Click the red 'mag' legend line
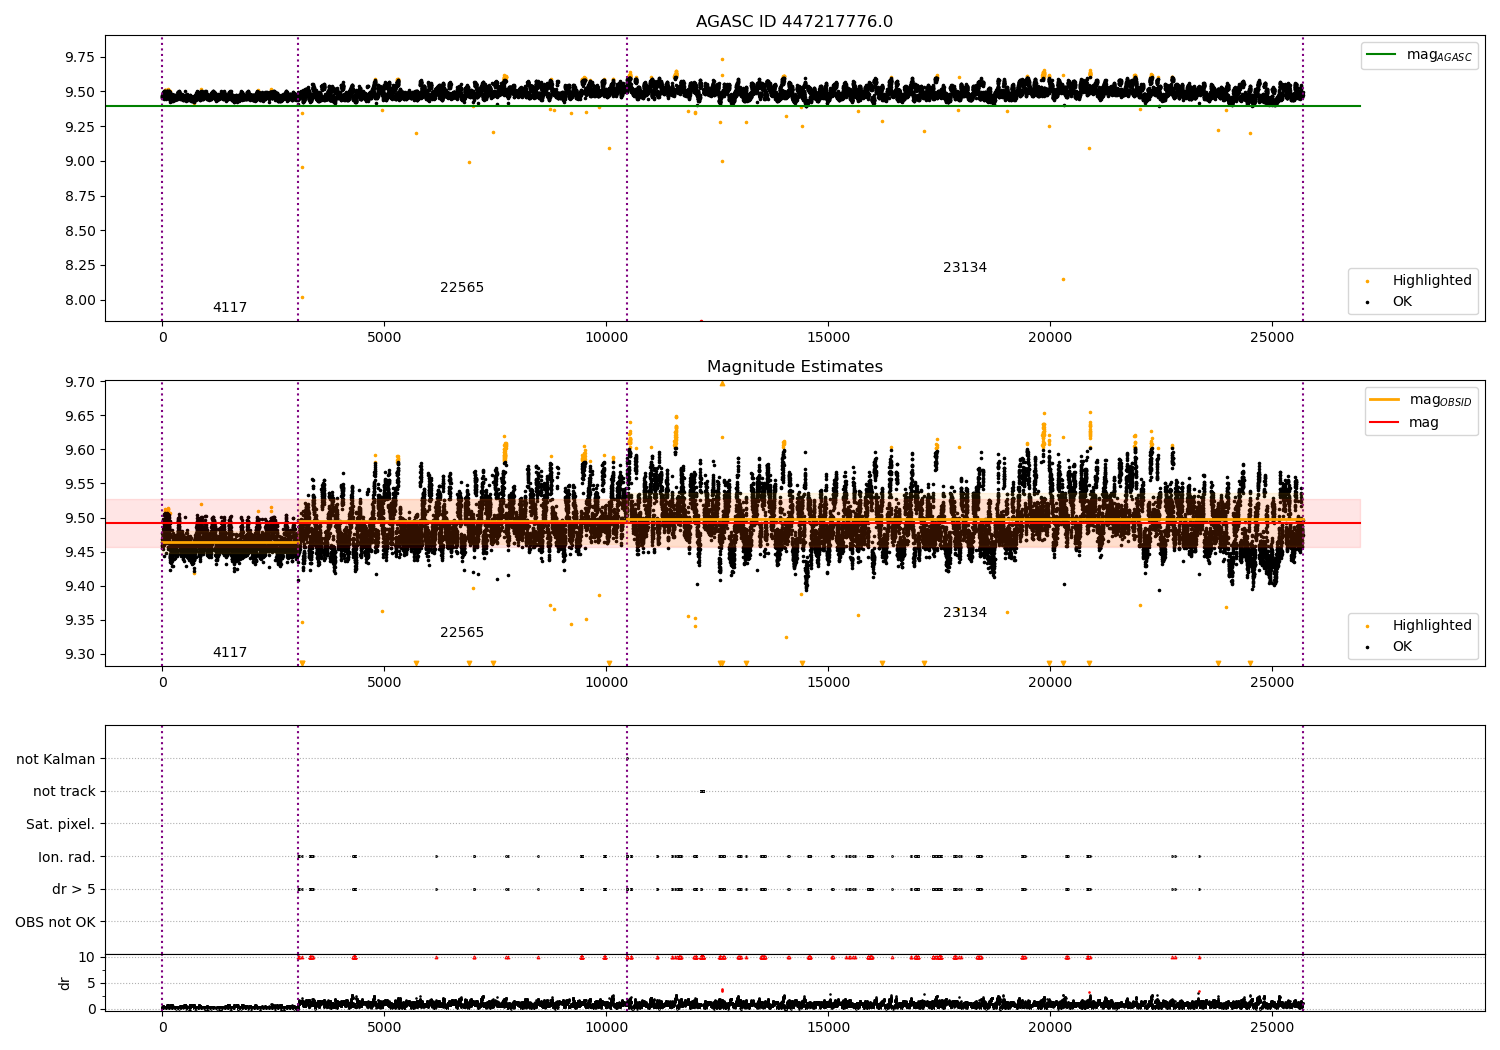The image size is (1500, 1050). click(1384, 422)
